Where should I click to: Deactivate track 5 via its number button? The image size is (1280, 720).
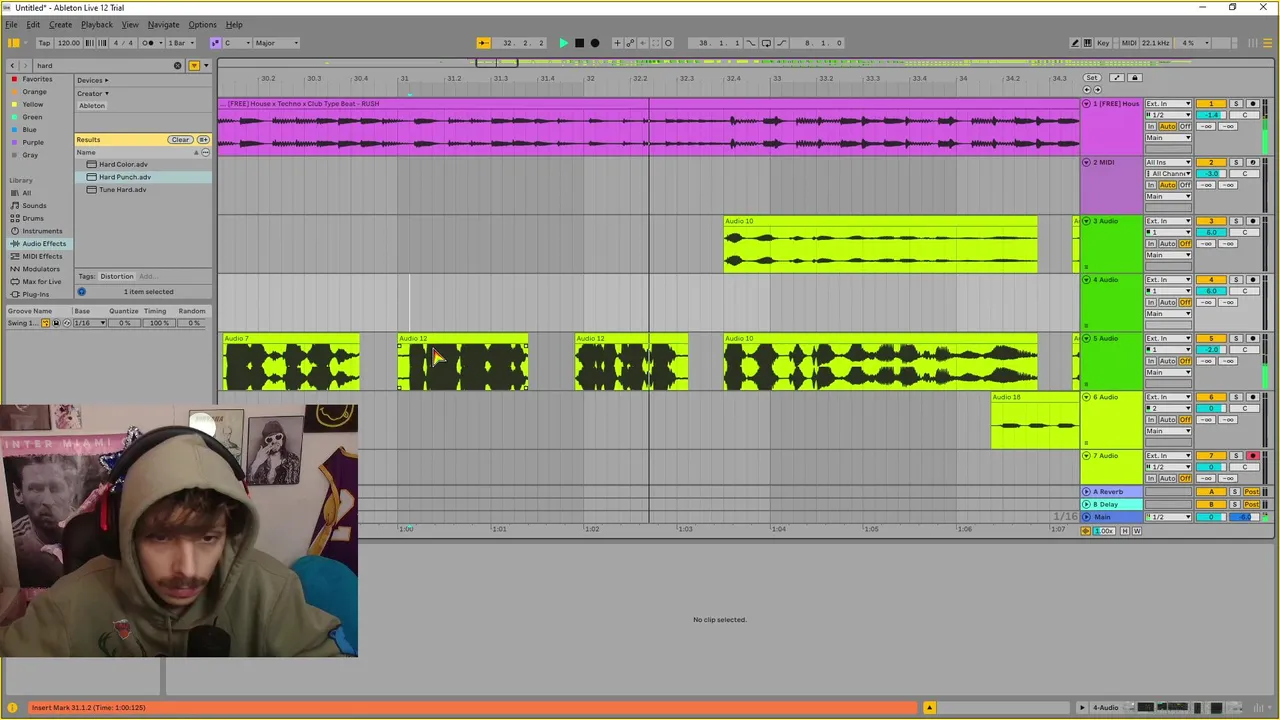point(1211,339)
